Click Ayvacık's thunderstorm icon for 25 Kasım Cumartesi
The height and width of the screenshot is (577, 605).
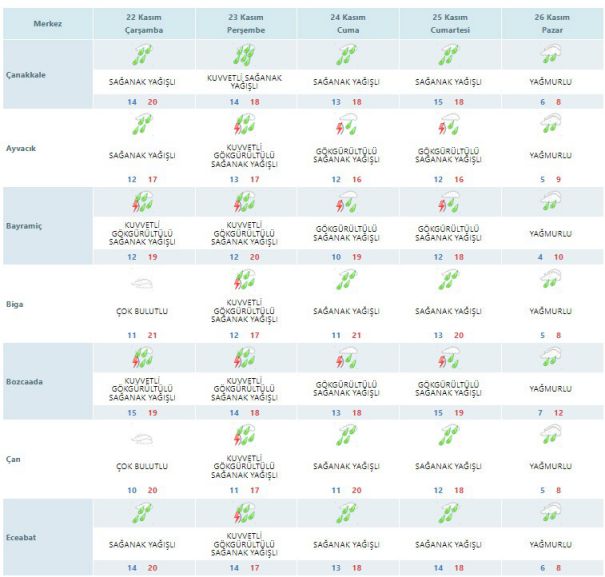point(449,125)
